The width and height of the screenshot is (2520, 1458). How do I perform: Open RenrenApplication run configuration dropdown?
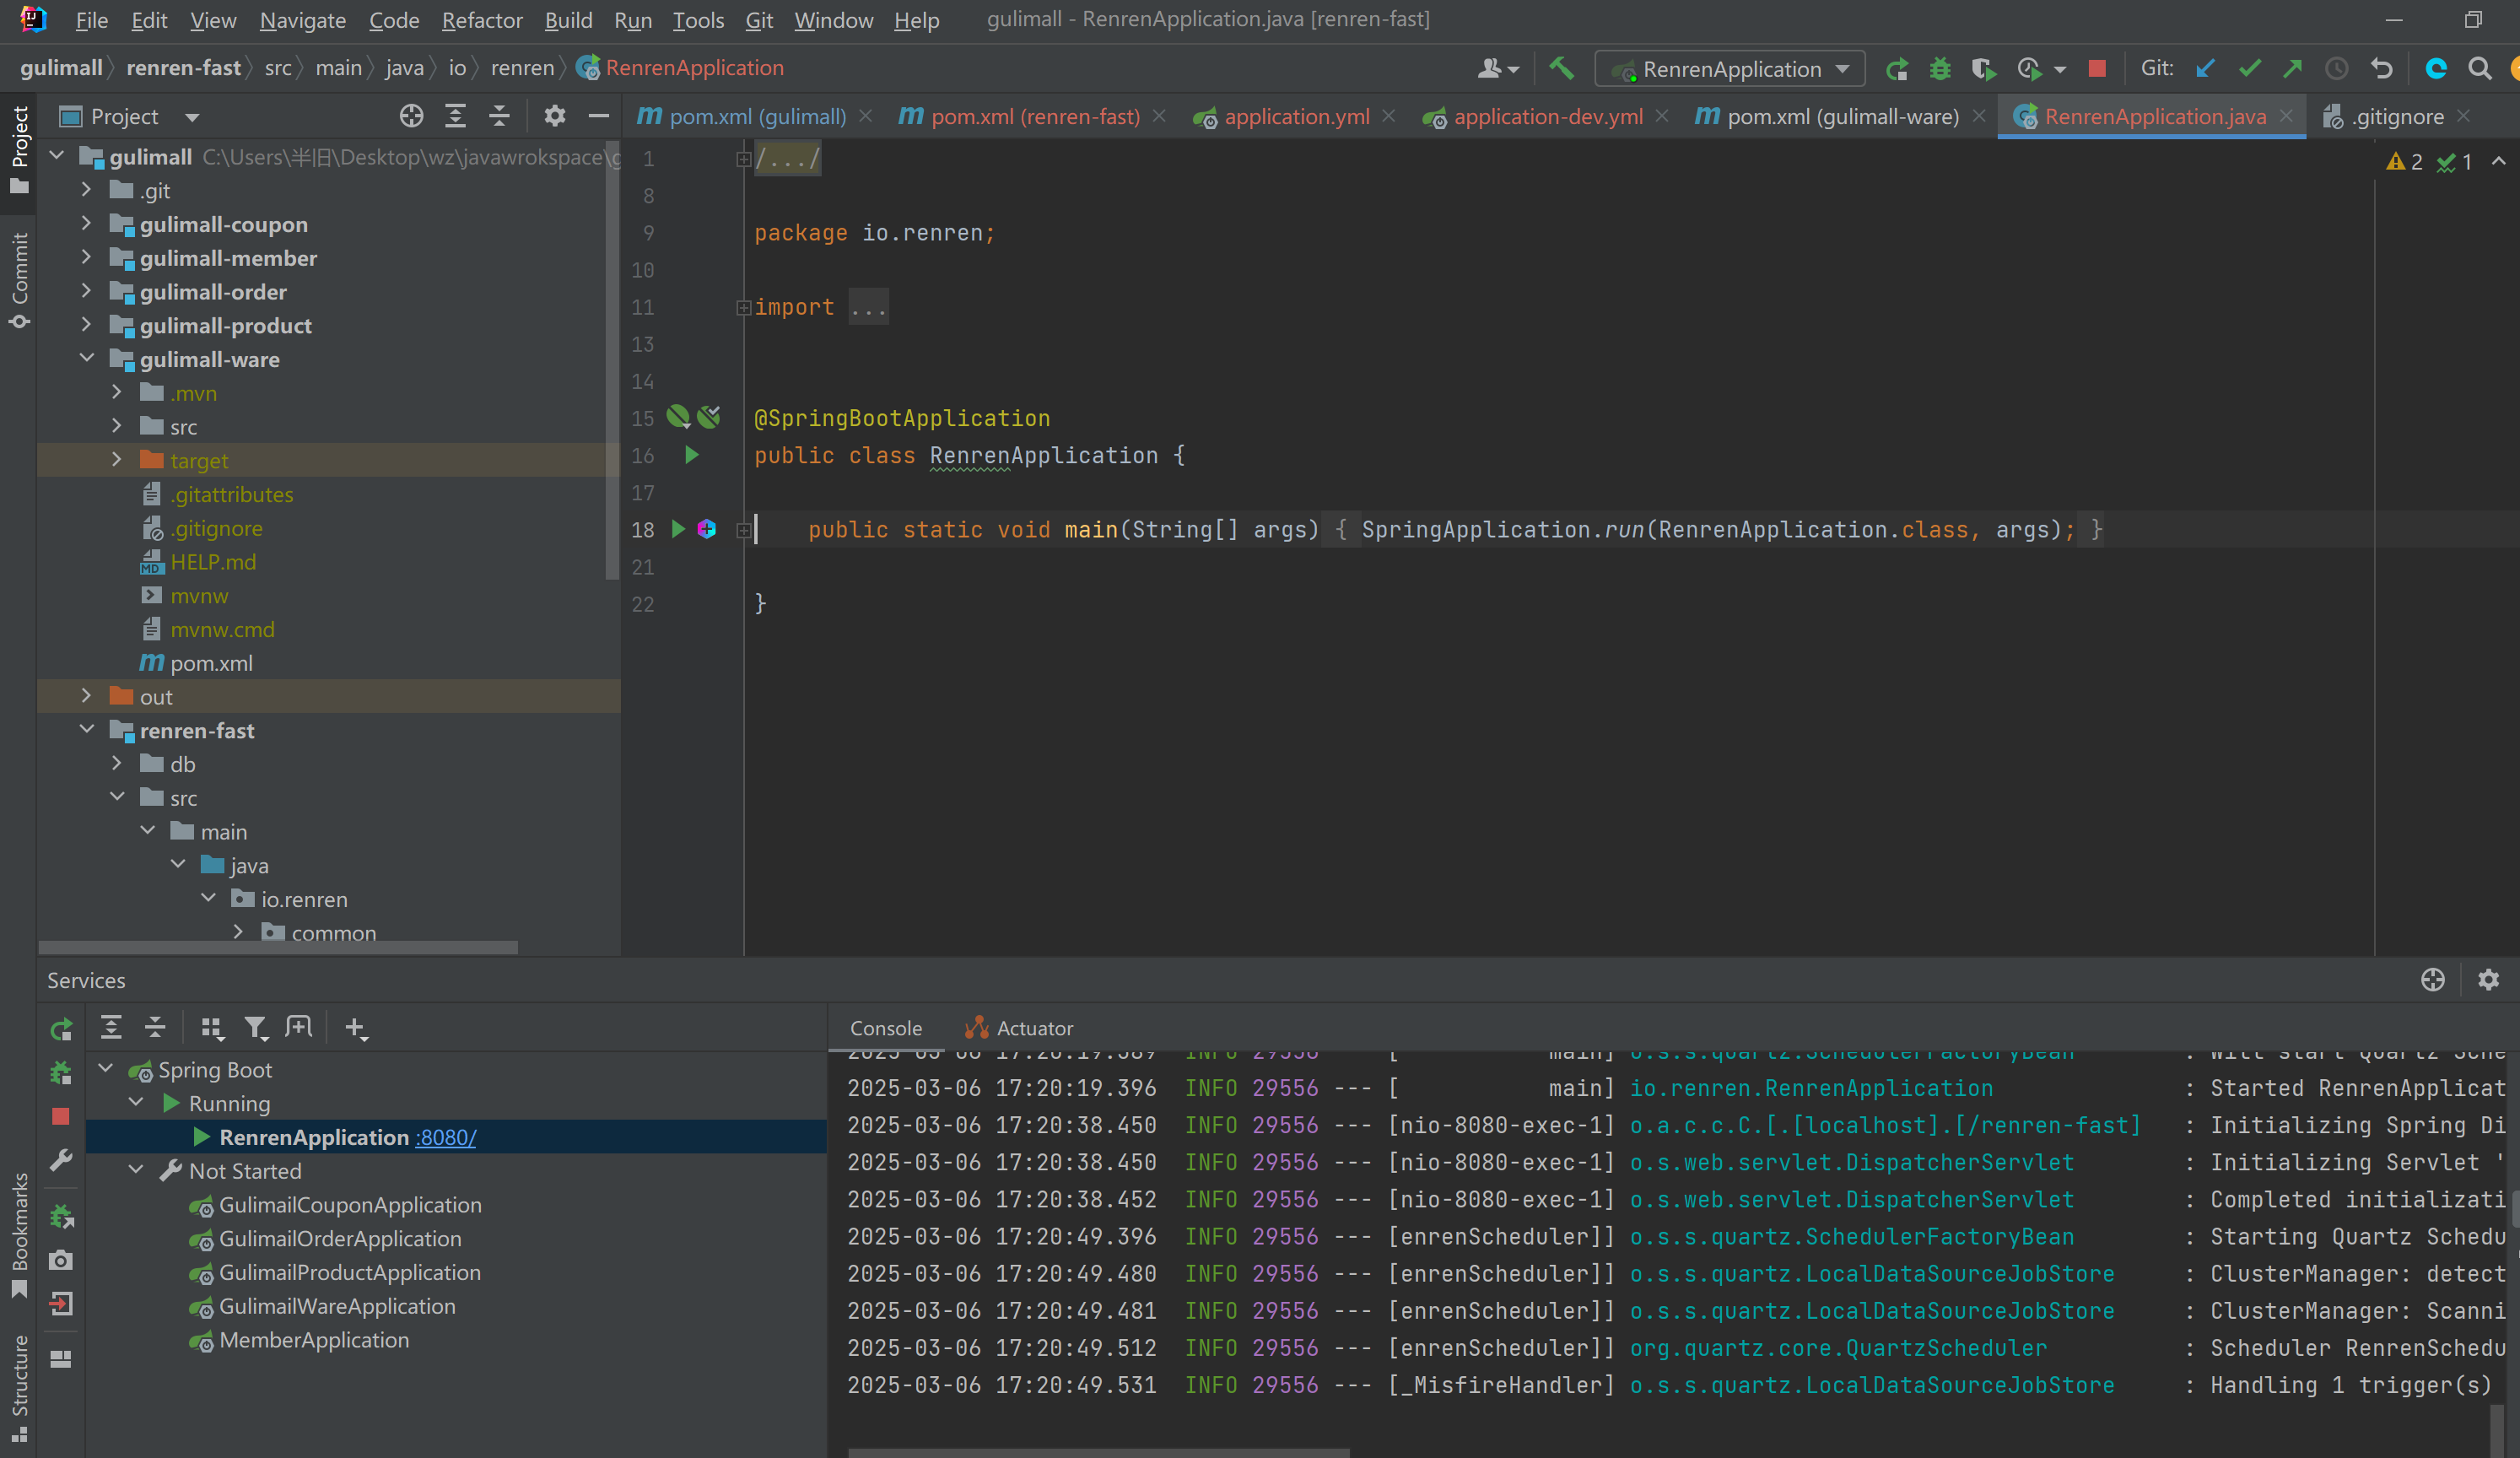(1731, 69)
